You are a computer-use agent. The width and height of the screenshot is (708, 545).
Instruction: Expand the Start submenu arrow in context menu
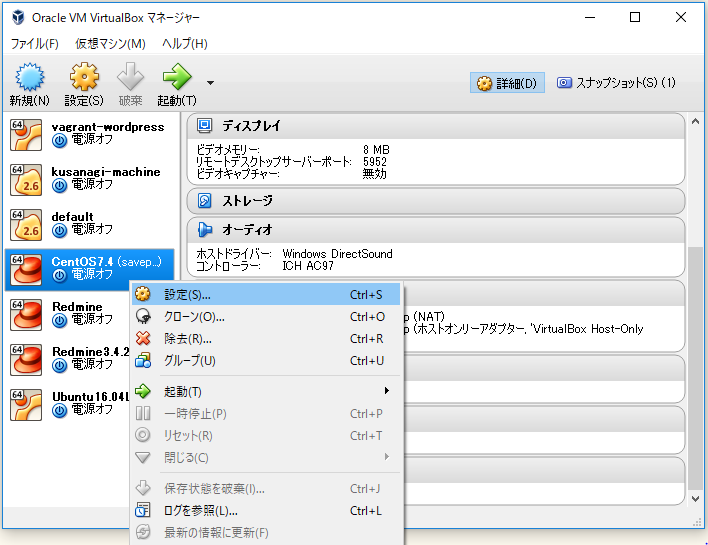(x=387, y=391)
